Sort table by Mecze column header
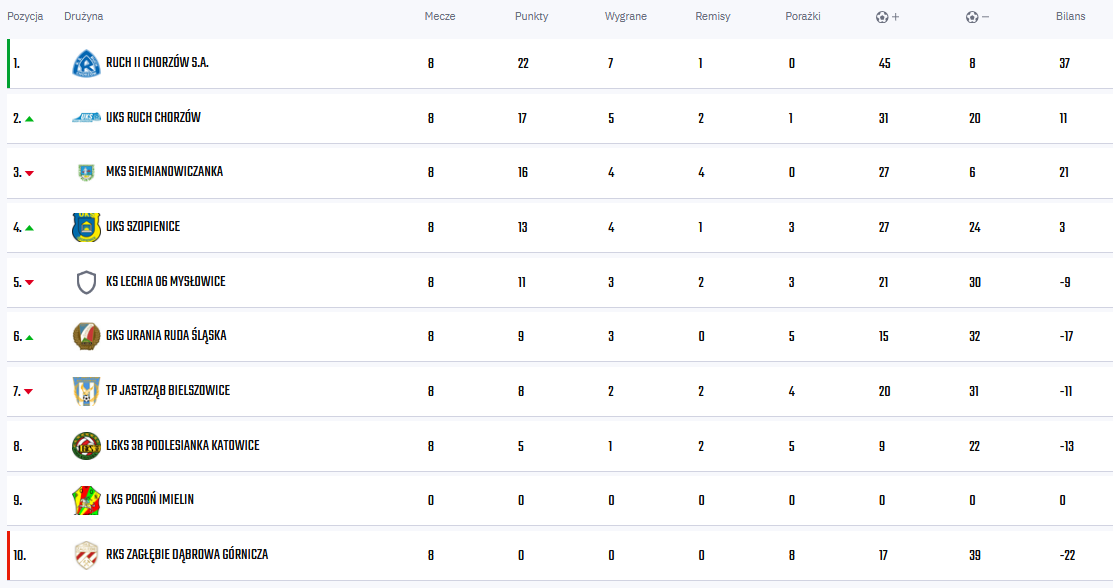Screen dimensions: 1113x588 [x=439, y=16]
